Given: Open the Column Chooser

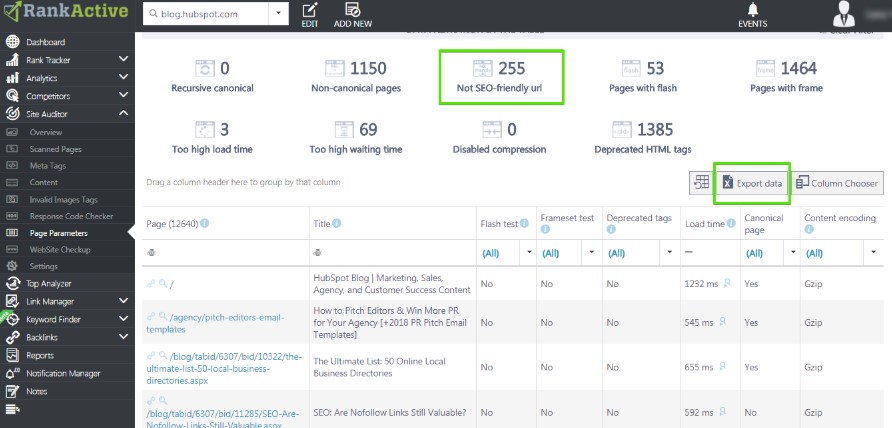Looking at the screenshot, I should point(838,183).
